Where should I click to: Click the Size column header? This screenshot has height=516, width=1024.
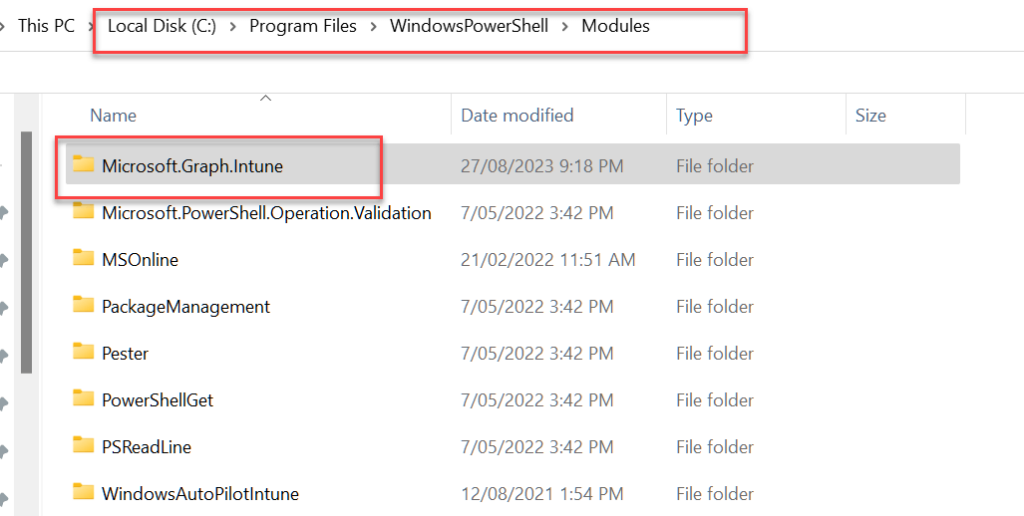[870, 116]
